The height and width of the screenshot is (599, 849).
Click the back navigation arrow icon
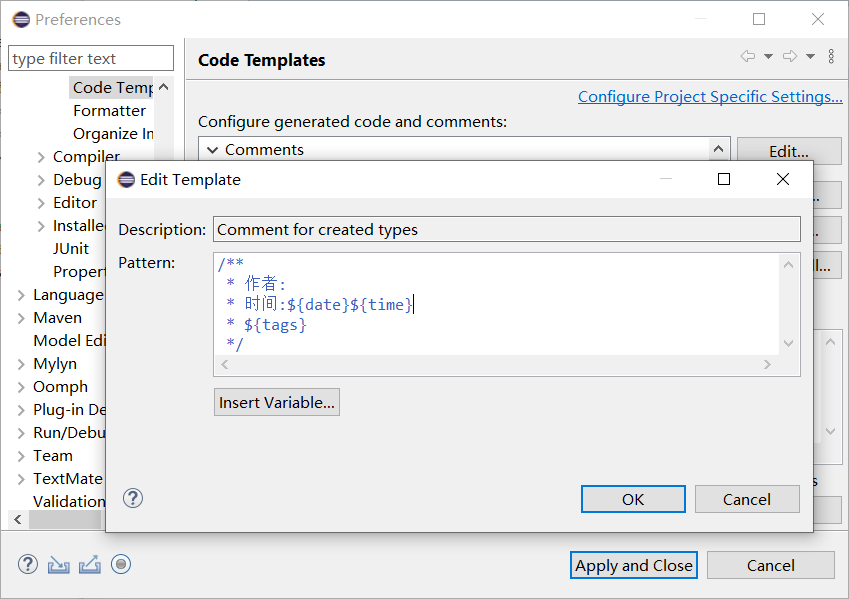[748, 57]
